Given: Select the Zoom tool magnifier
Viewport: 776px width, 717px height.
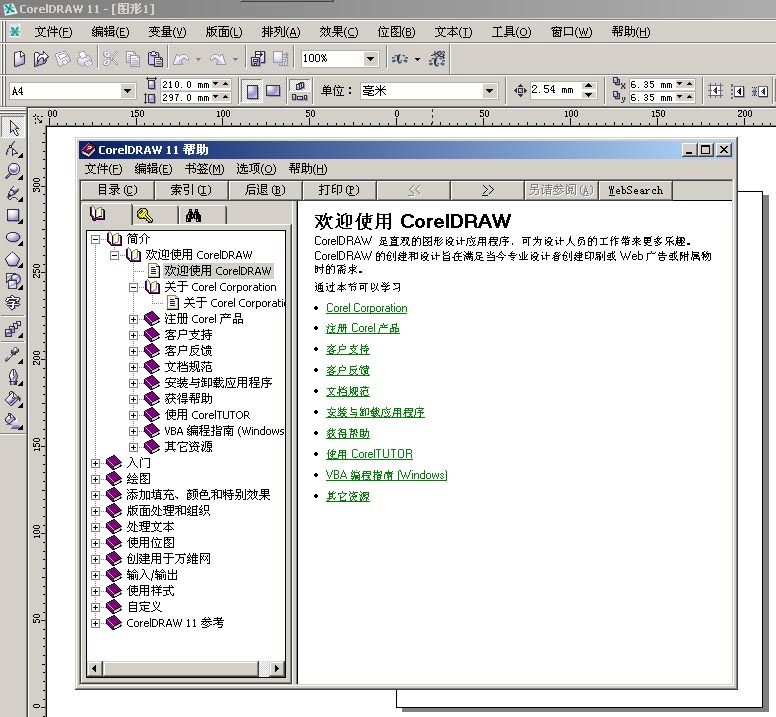Looking at the screenshot, I should pos(13,171).
